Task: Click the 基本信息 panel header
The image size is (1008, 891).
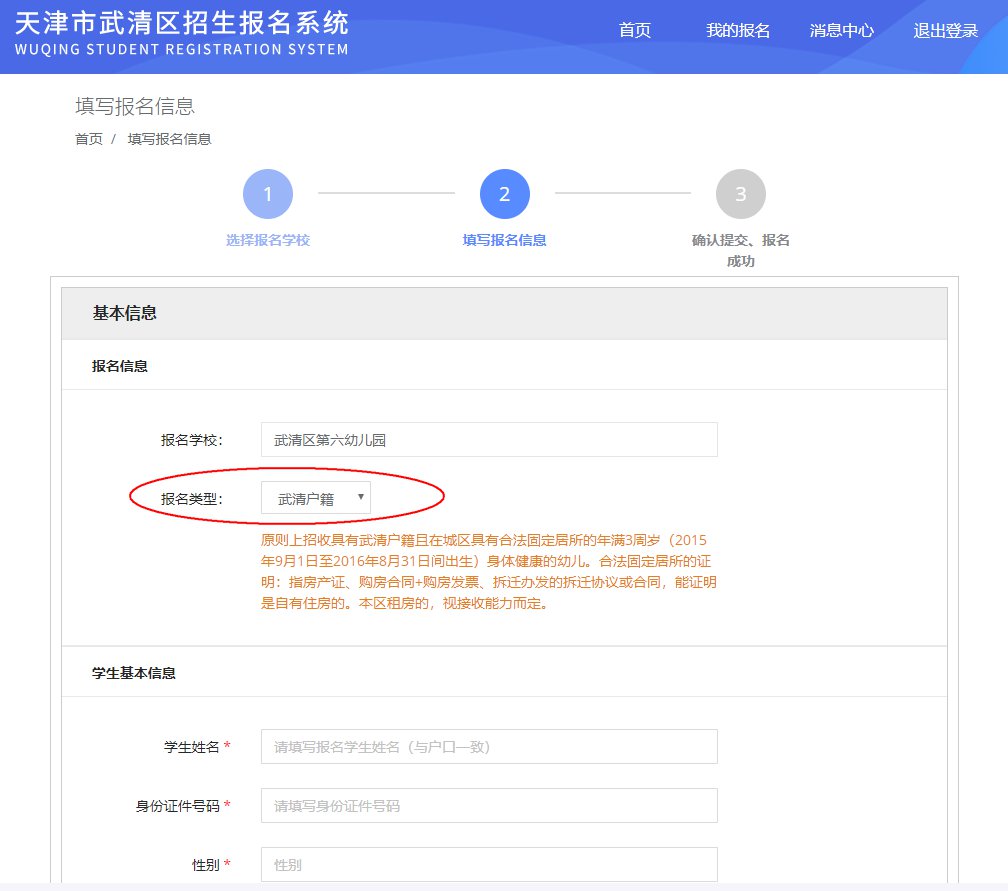Action: tap(125, 313)
